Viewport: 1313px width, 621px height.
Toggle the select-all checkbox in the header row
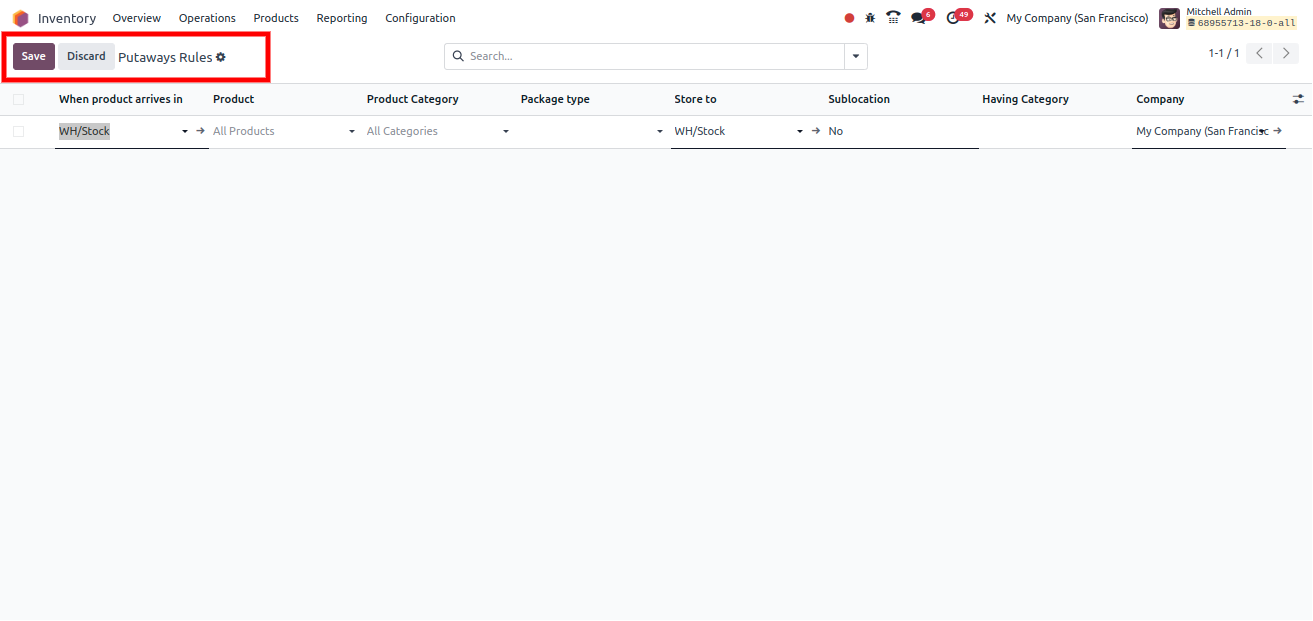pos(17,98)
